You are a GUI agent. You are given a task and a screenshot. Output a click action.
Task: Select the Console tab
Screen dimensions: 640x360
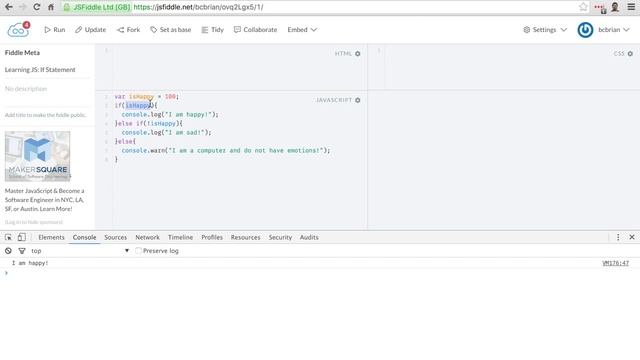tap(84, 237)
